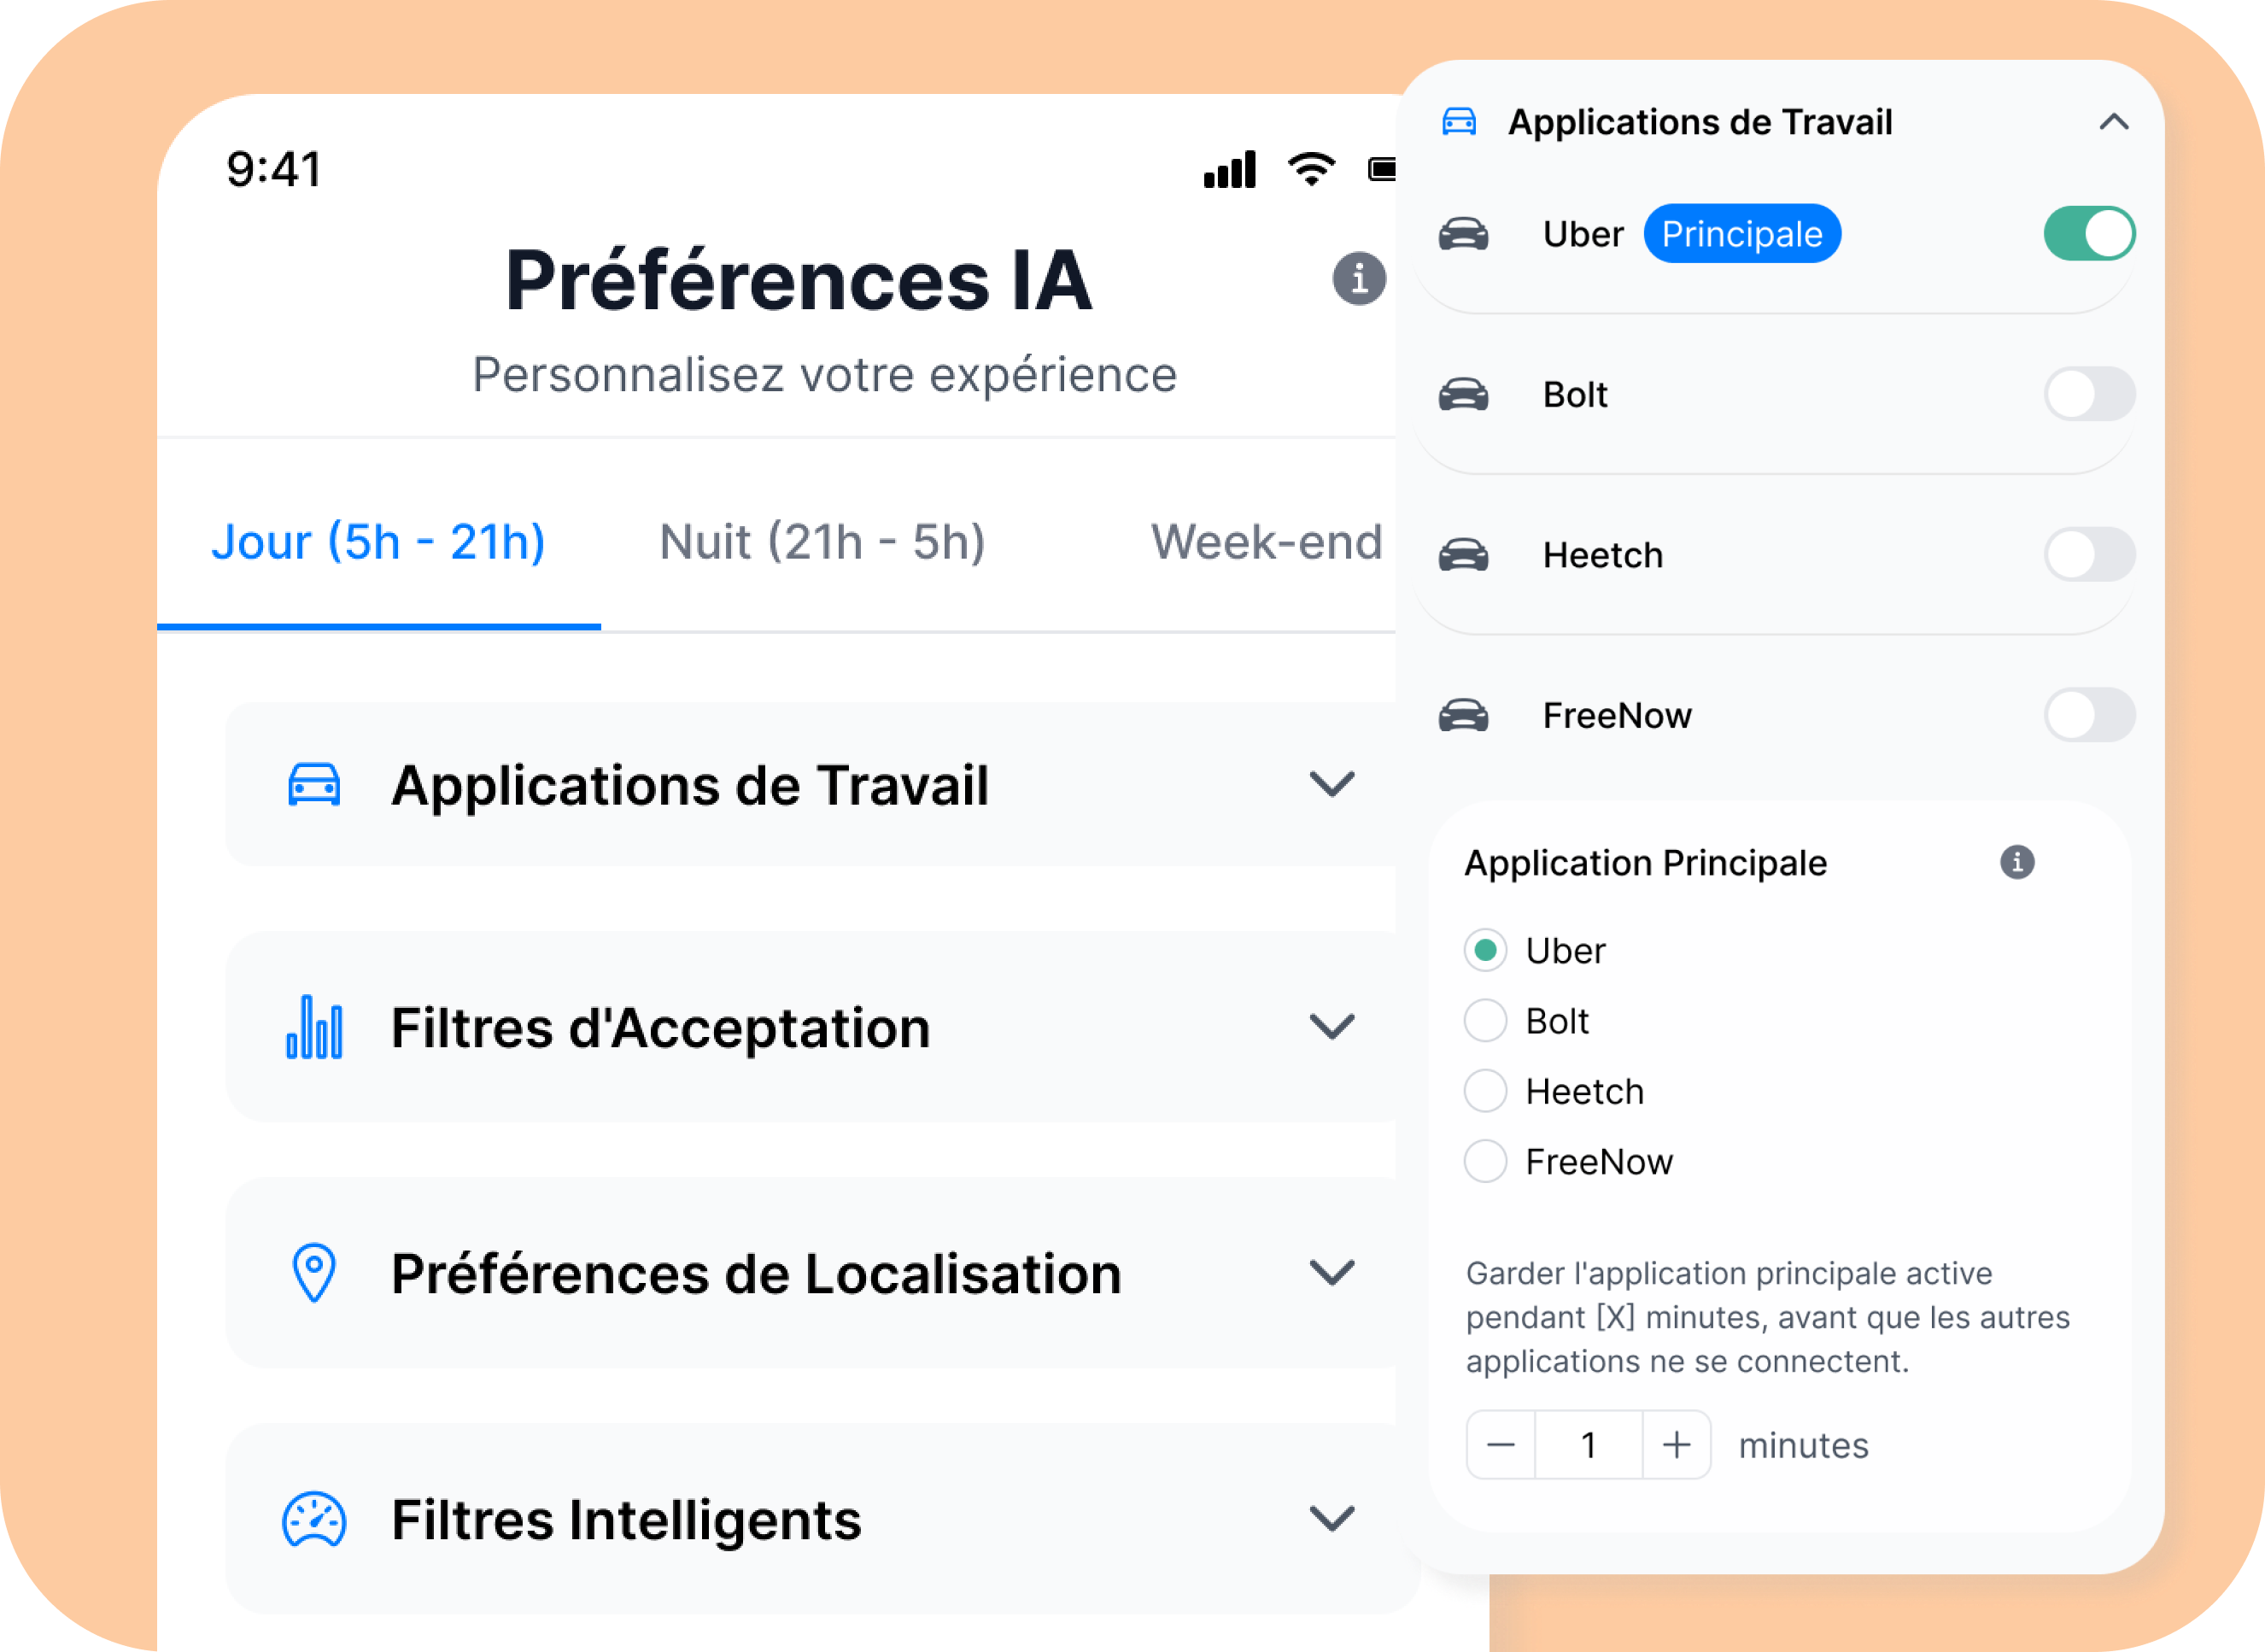Decrease minutes with the minus button
Viewport: 2265px width, 1652px height.
pos(1500,1445)
